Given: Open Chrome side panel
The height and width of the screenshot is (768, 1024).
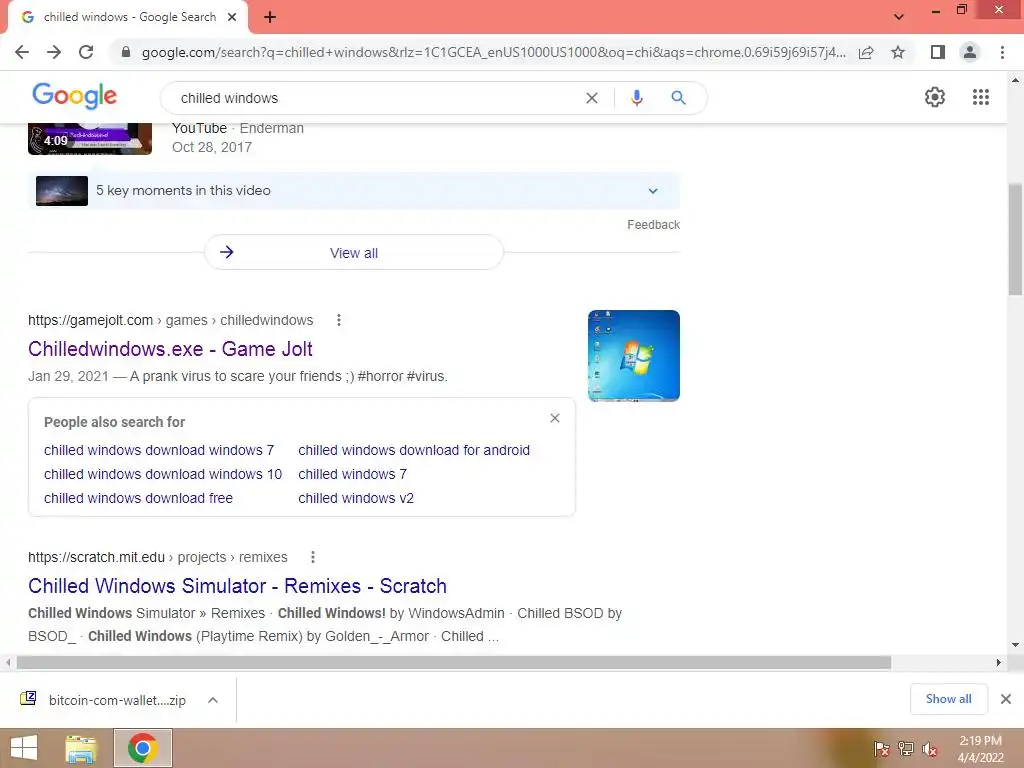Looking at the screenshot, I should pyautogui.click(x=938, y=52).
